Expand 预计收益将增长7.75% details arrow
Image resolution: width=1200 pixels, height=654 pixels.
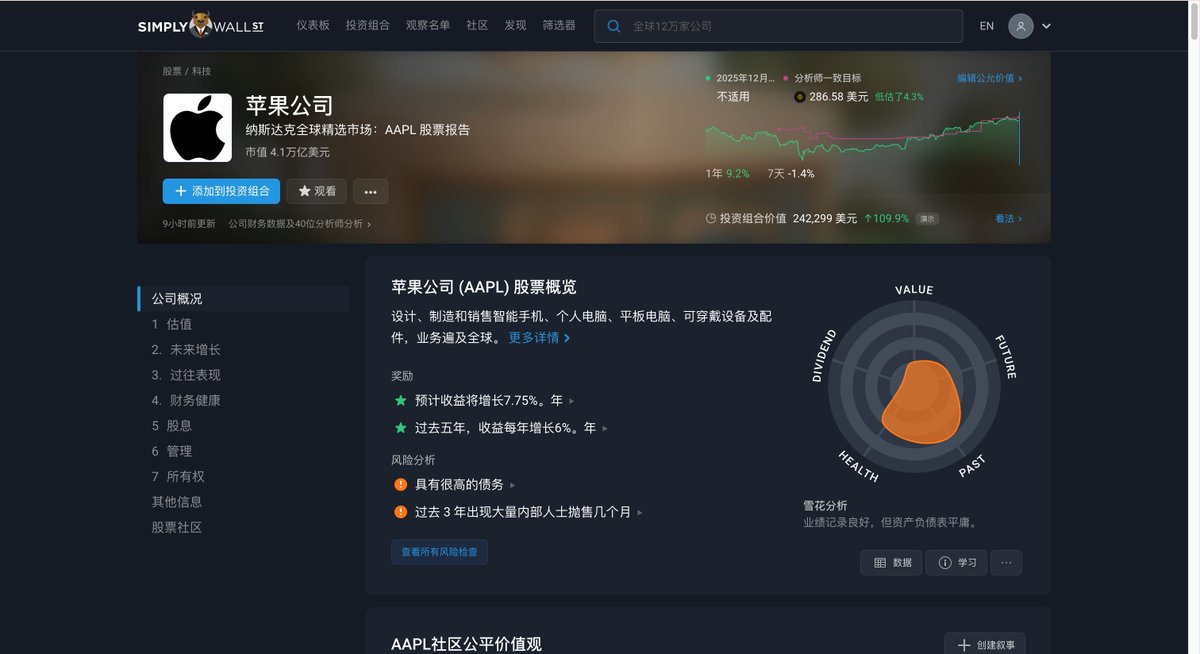coord(572,401)
